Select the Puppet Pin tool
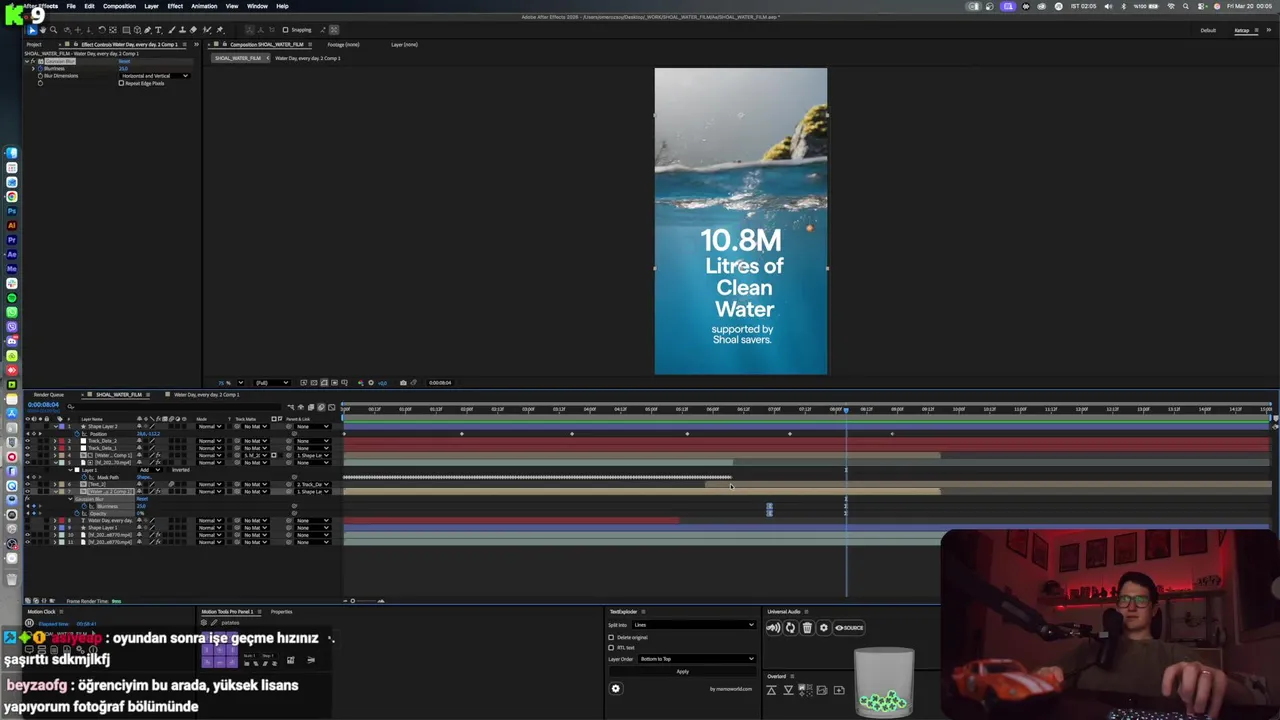 tap(219, 30)
